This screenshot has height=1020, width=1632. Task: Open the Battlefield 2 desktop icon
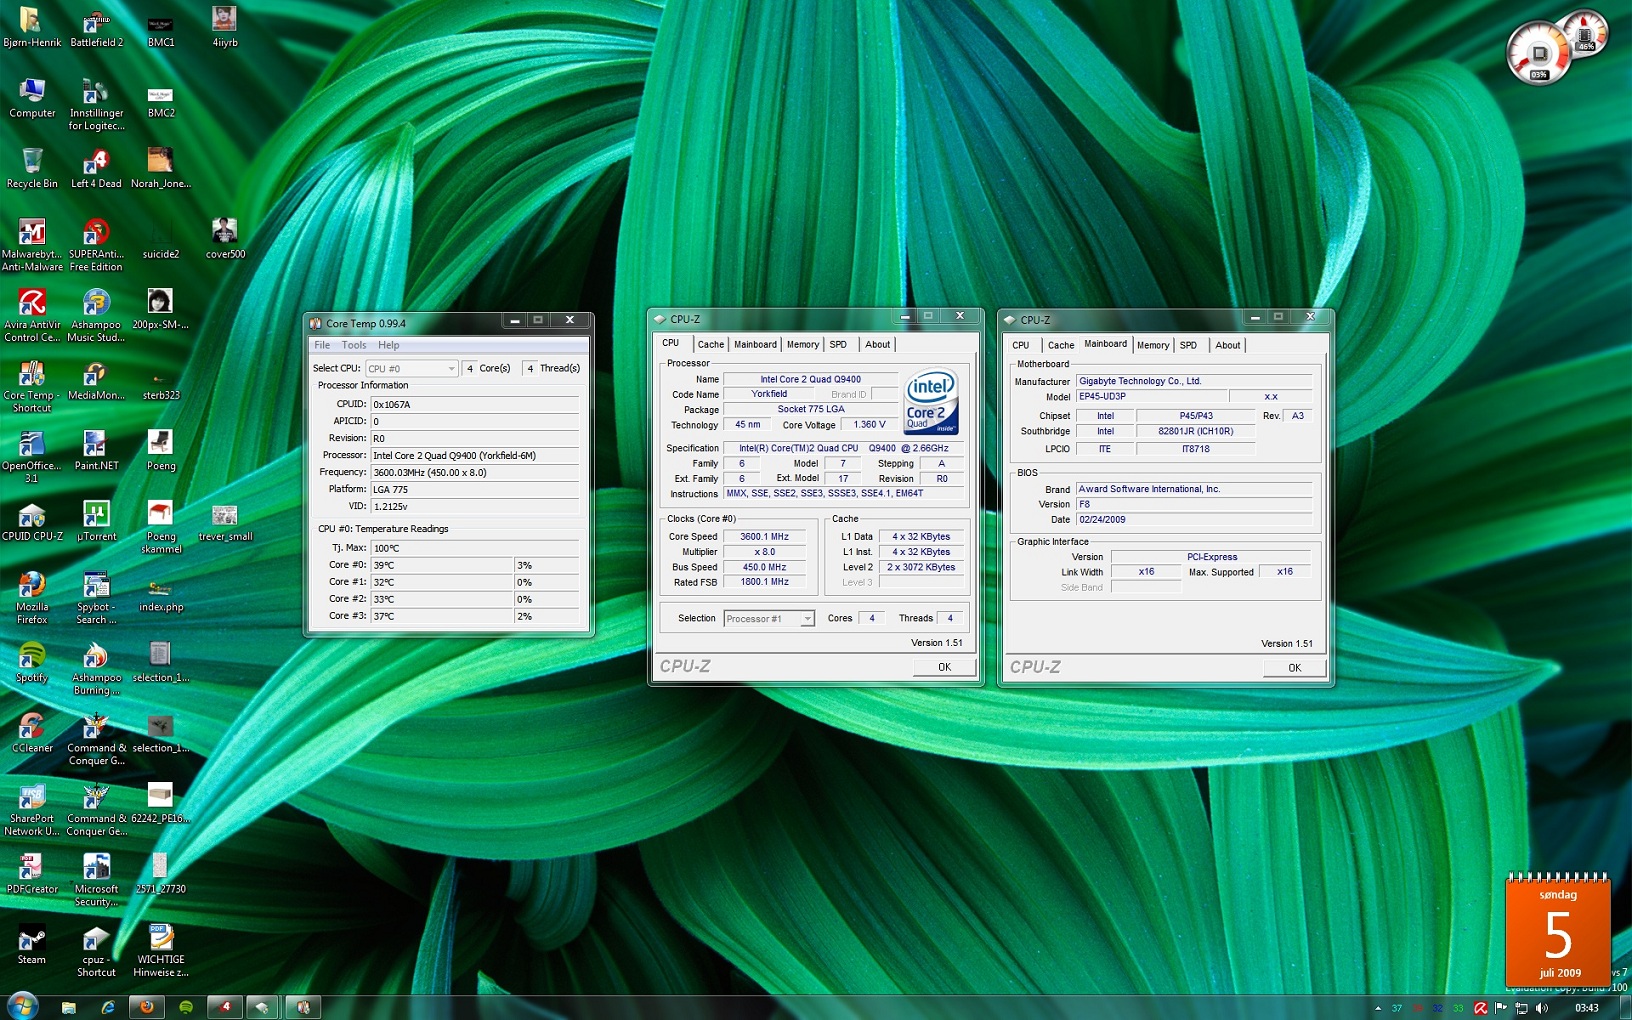tap(96, 27)
